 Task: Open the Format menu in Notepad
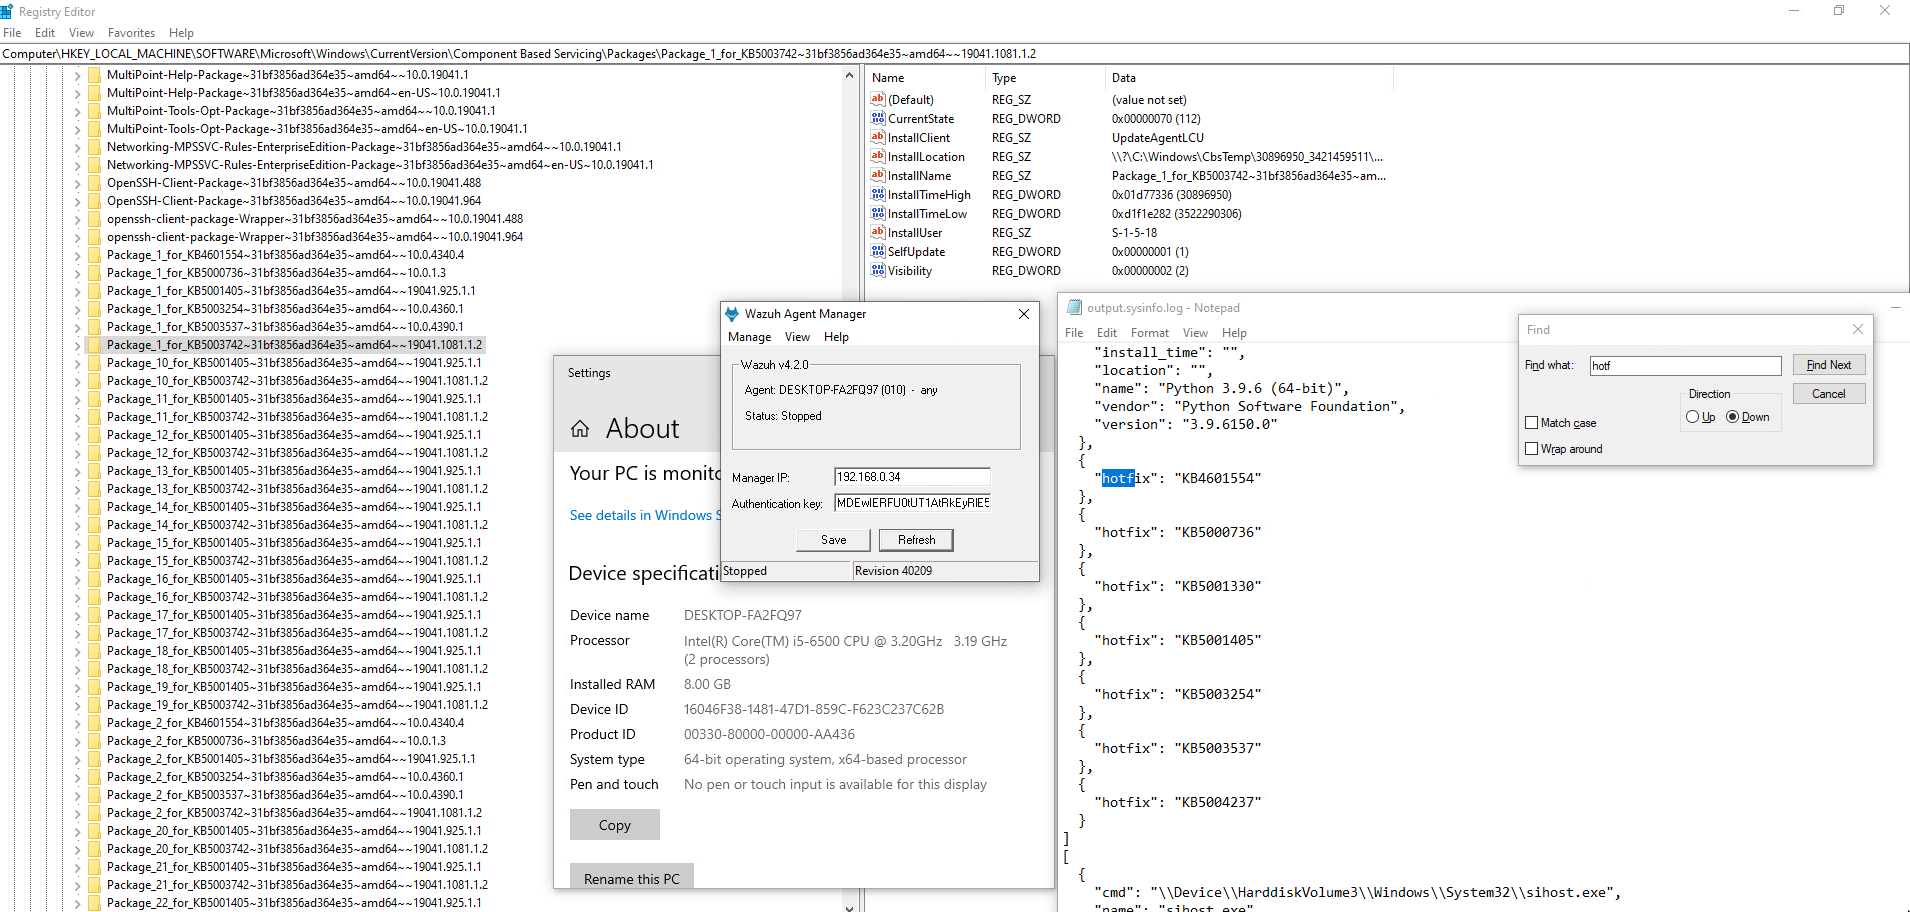[x=1149, y=332]
